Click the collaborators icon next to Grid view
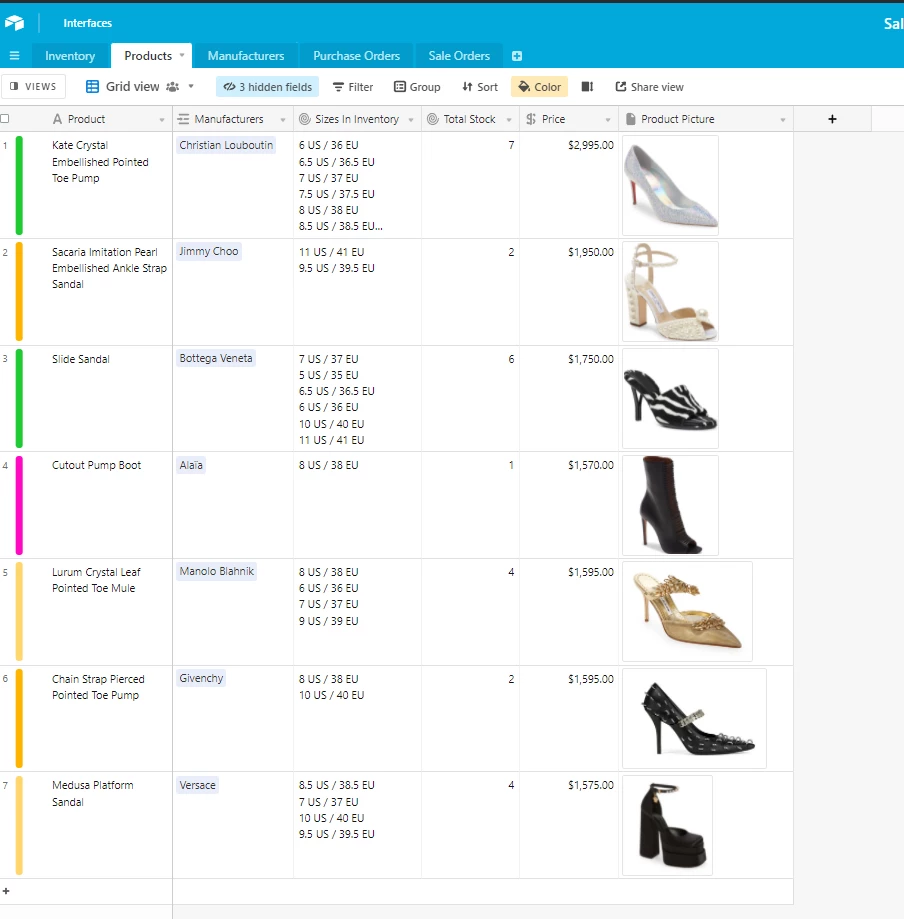Viewport: 904px width, 919px height. pyautogui.click(x=172, y=87)
